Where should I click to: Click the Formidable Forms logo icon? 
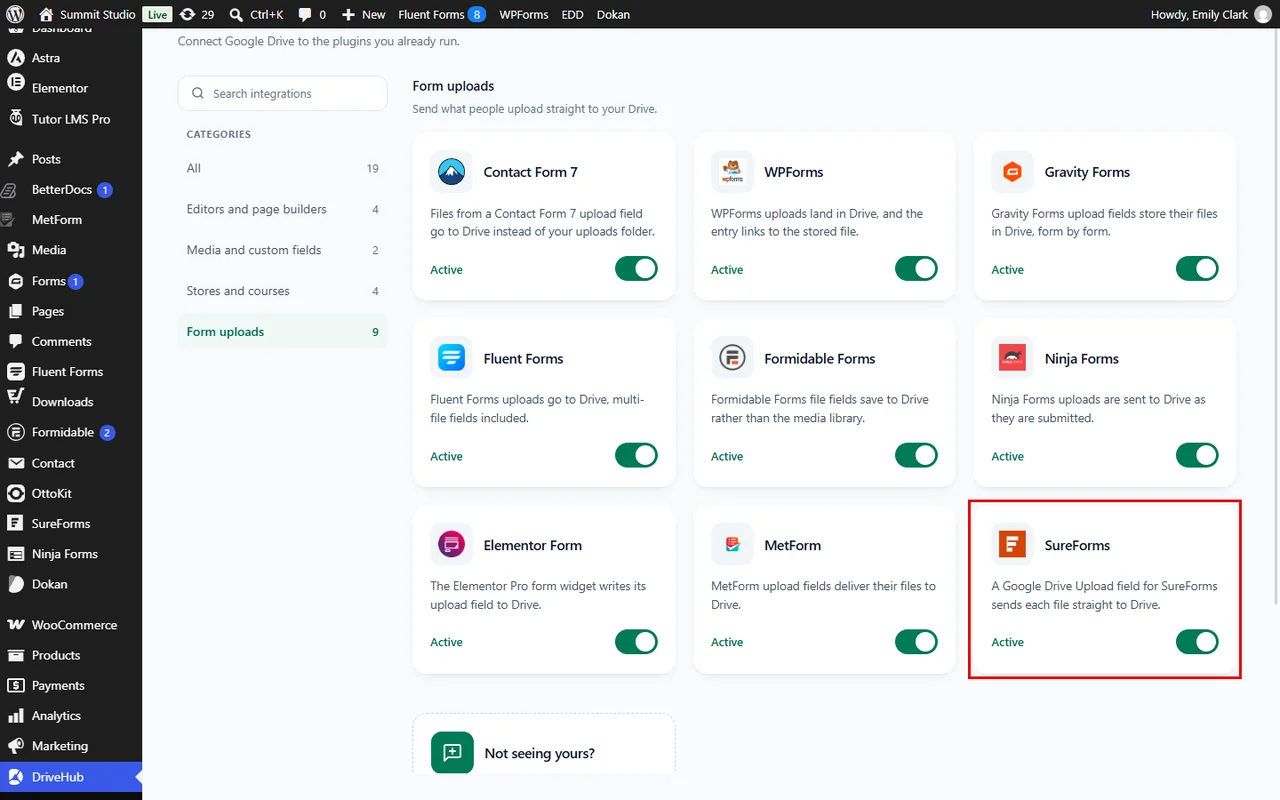click(x=732, y=358)
